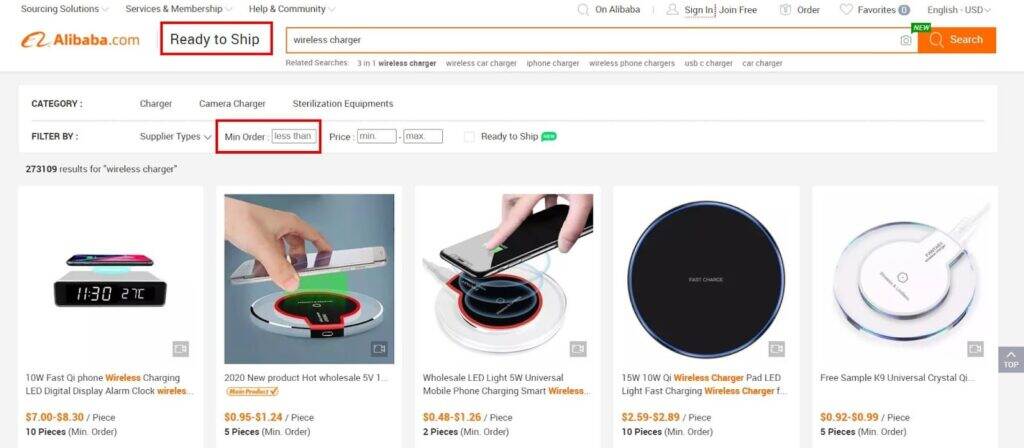Screen dimensions: 1024x448
Task: Select the Camera Charger category
Action: point(232,103)
